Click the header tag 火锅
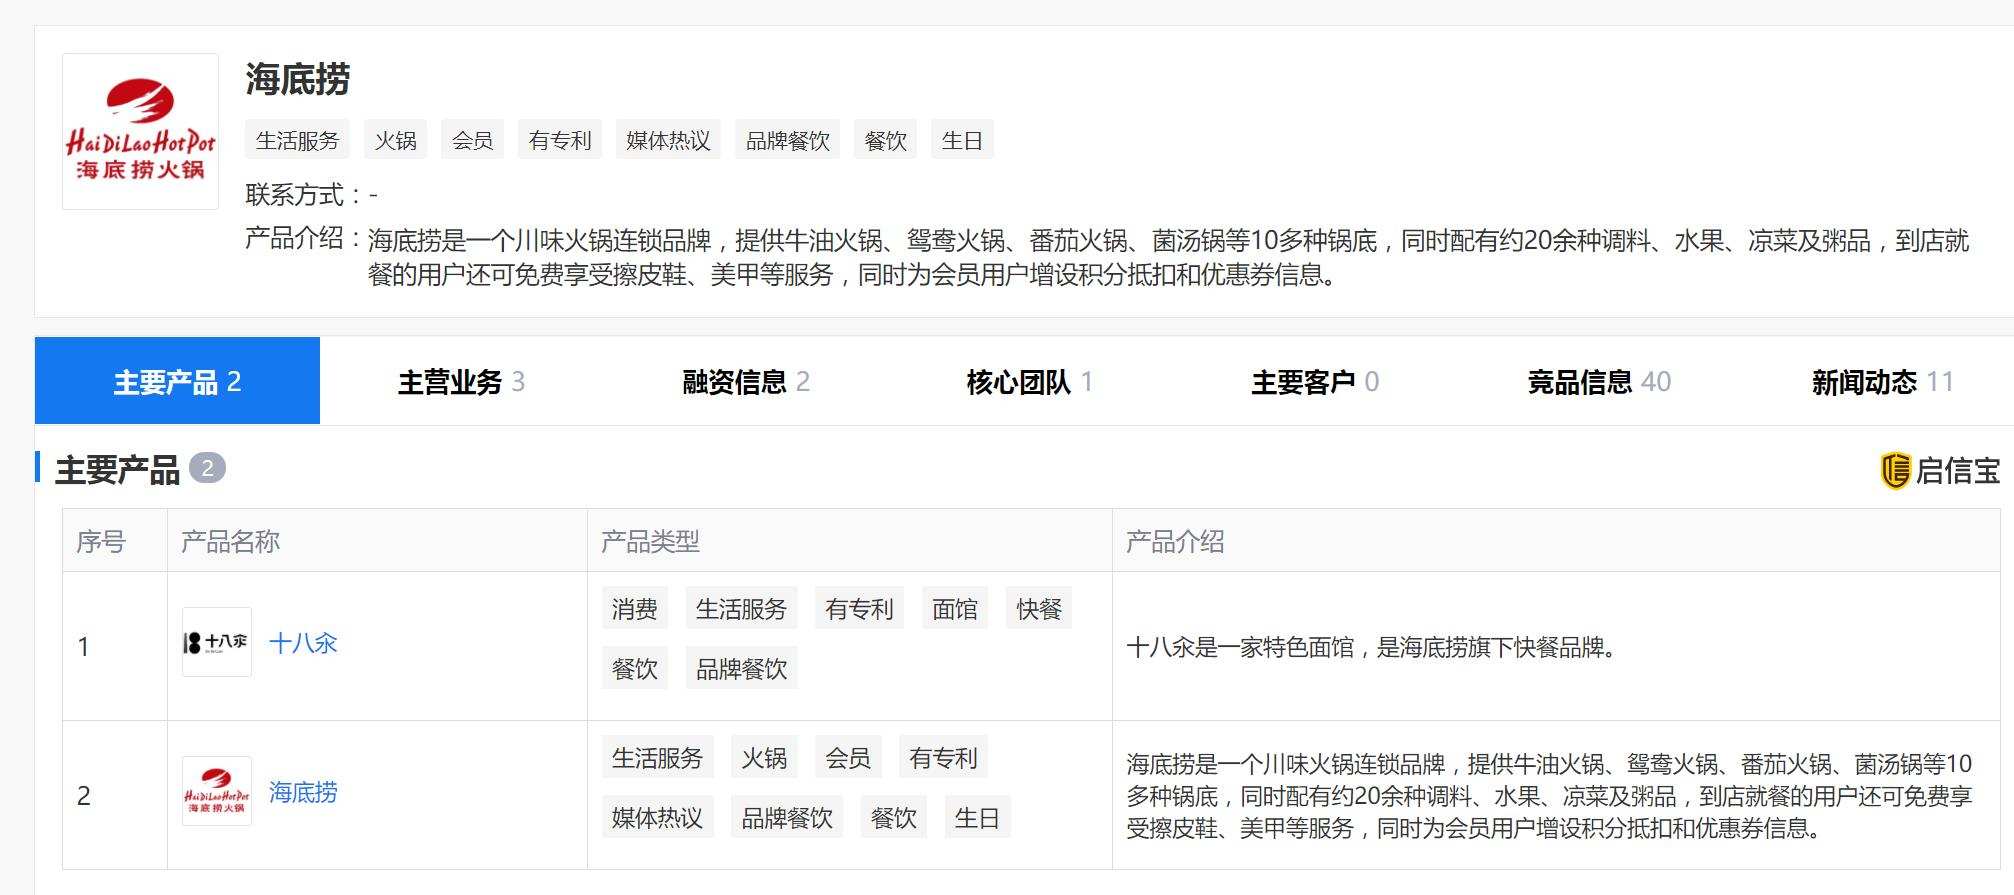The height and width of the screenshot is (895, 2014). 396,140
